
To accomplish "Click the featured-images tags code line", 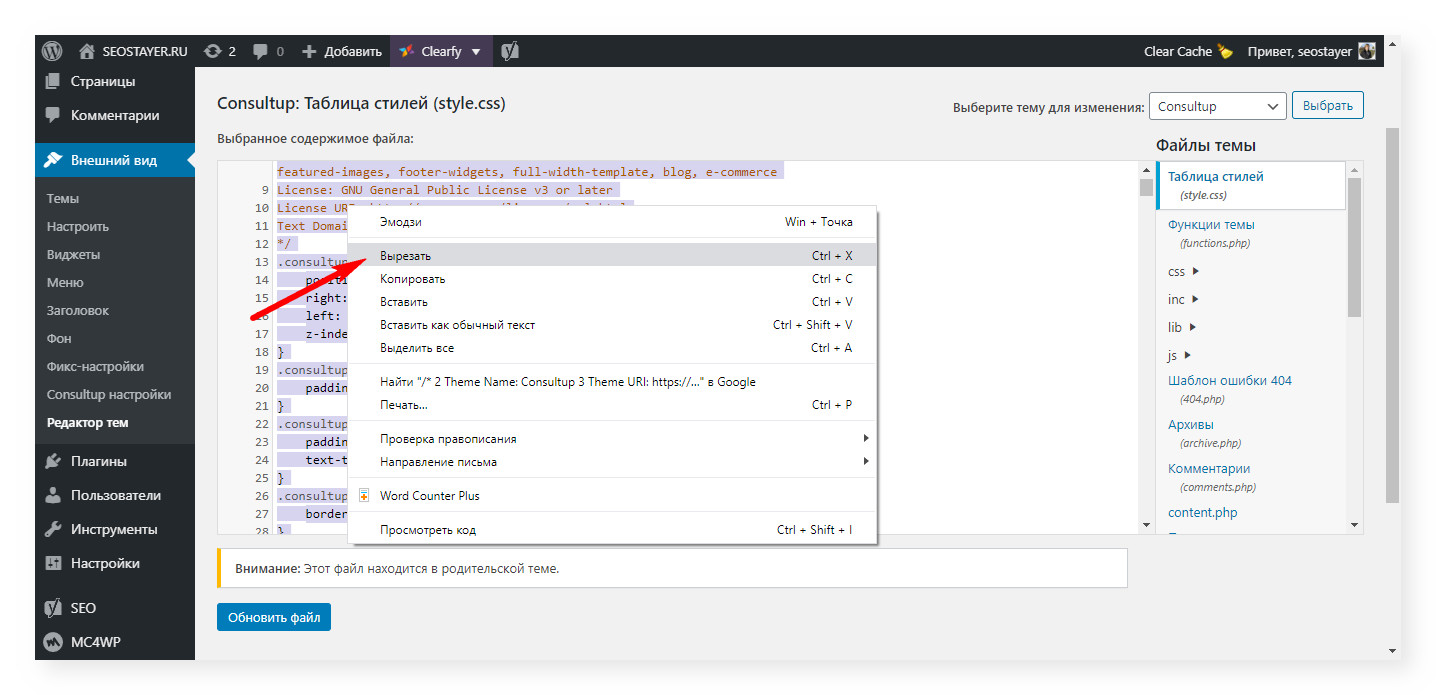I will tap(527, 172).
